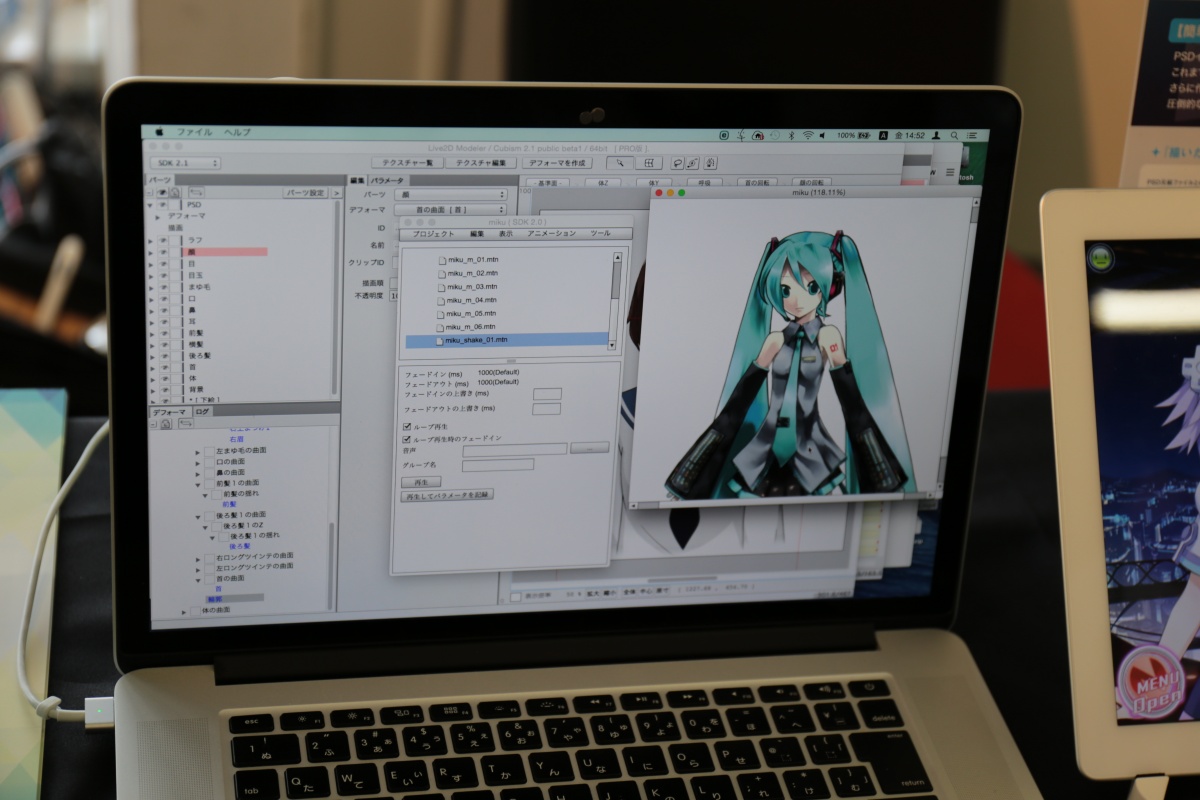Image resolution: width=1200 pixels, height=800 pixels.
Task: Click lock icon in Deformer panel header
Action: pyautogui.click(x=166, y=424)
